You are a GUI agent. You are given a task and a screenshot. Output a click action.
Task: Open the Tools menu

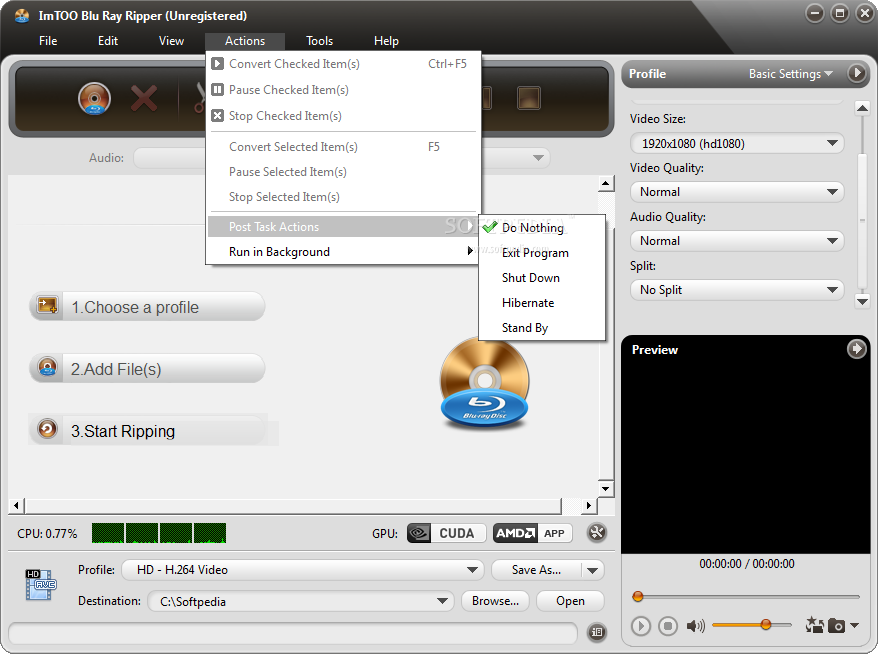[x=319, y=41]
